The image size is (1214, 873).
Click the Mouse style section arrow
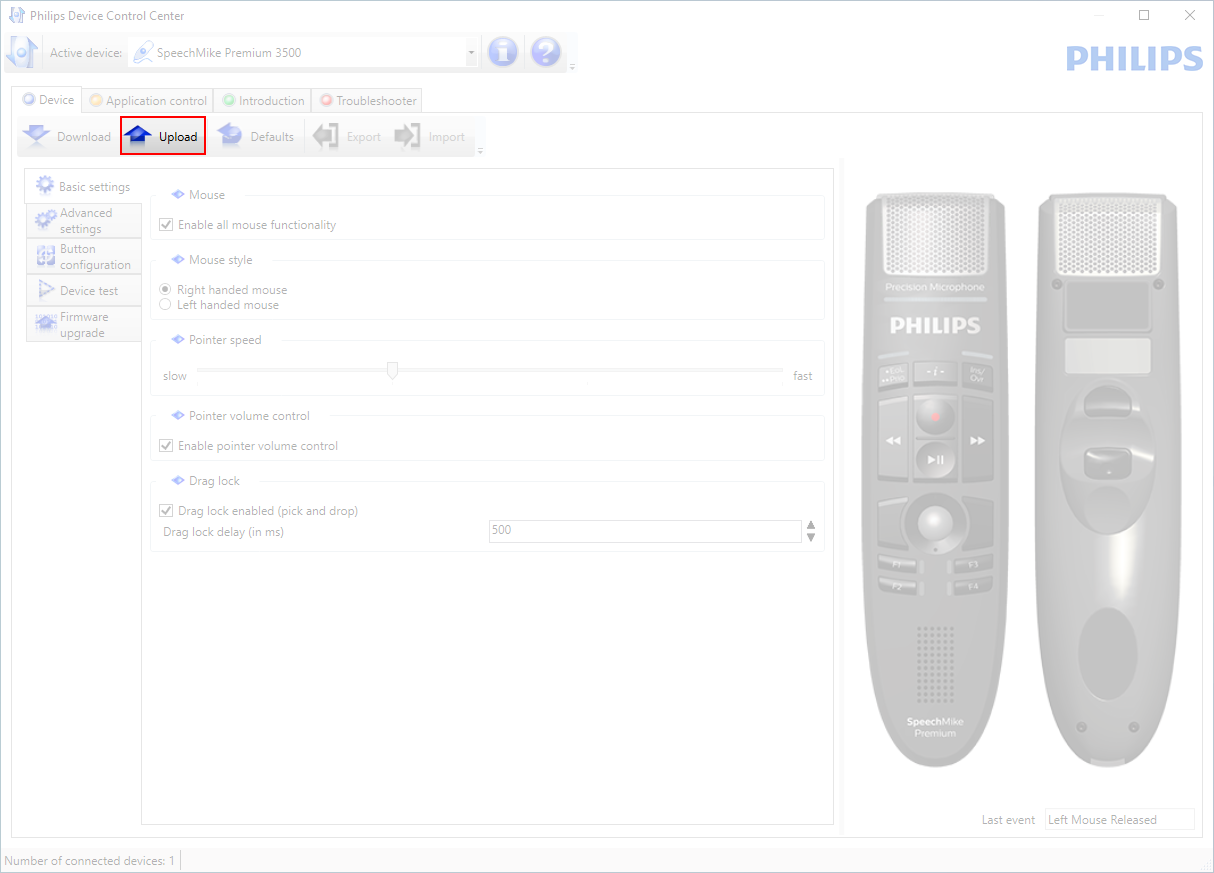tap(178, 260)
